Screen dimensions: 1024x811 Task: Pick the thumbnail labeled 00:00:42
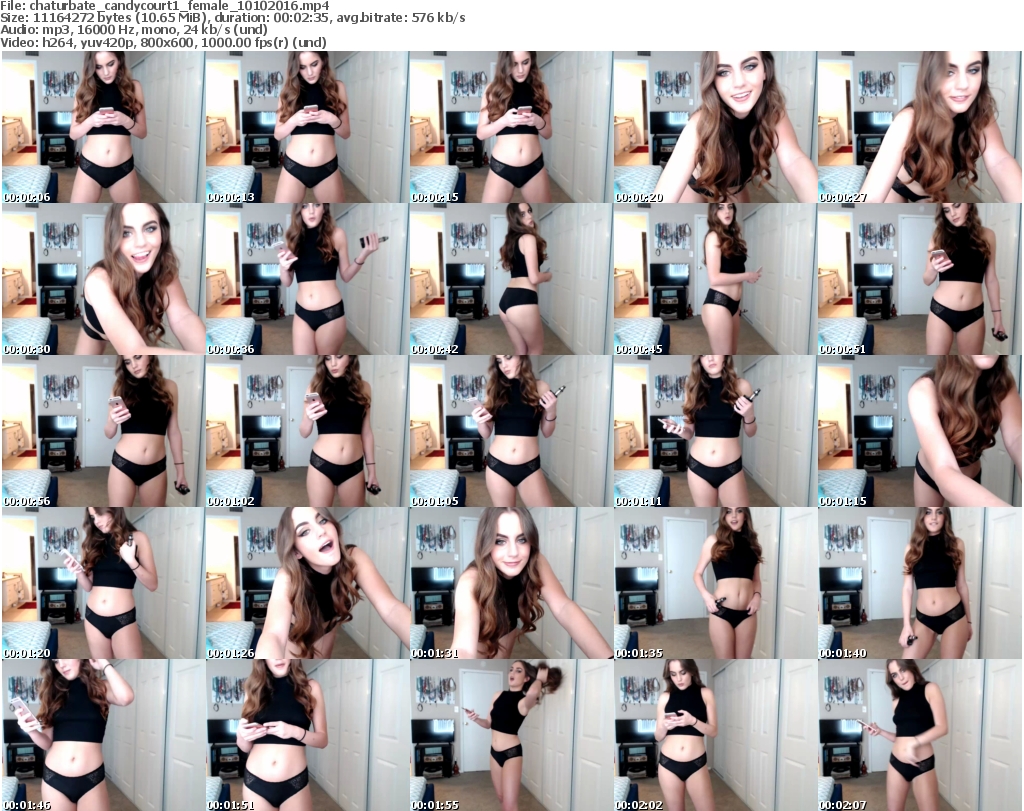click(x=511, y=279)
